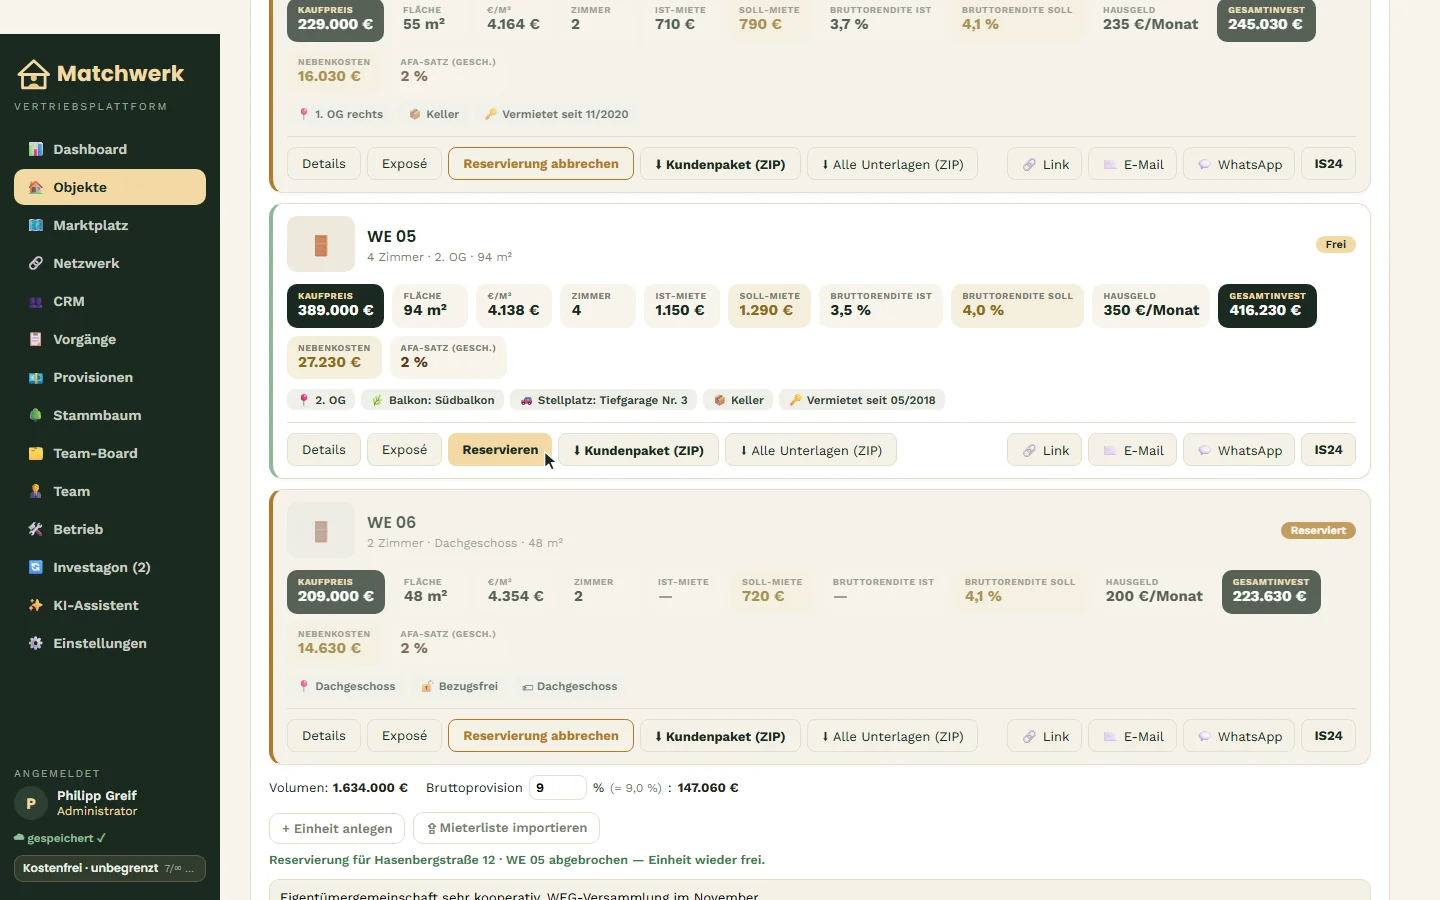Click the Stammbaum tree icon
The height and width of the screenshot is (900, 1440).
pos(36,415)
